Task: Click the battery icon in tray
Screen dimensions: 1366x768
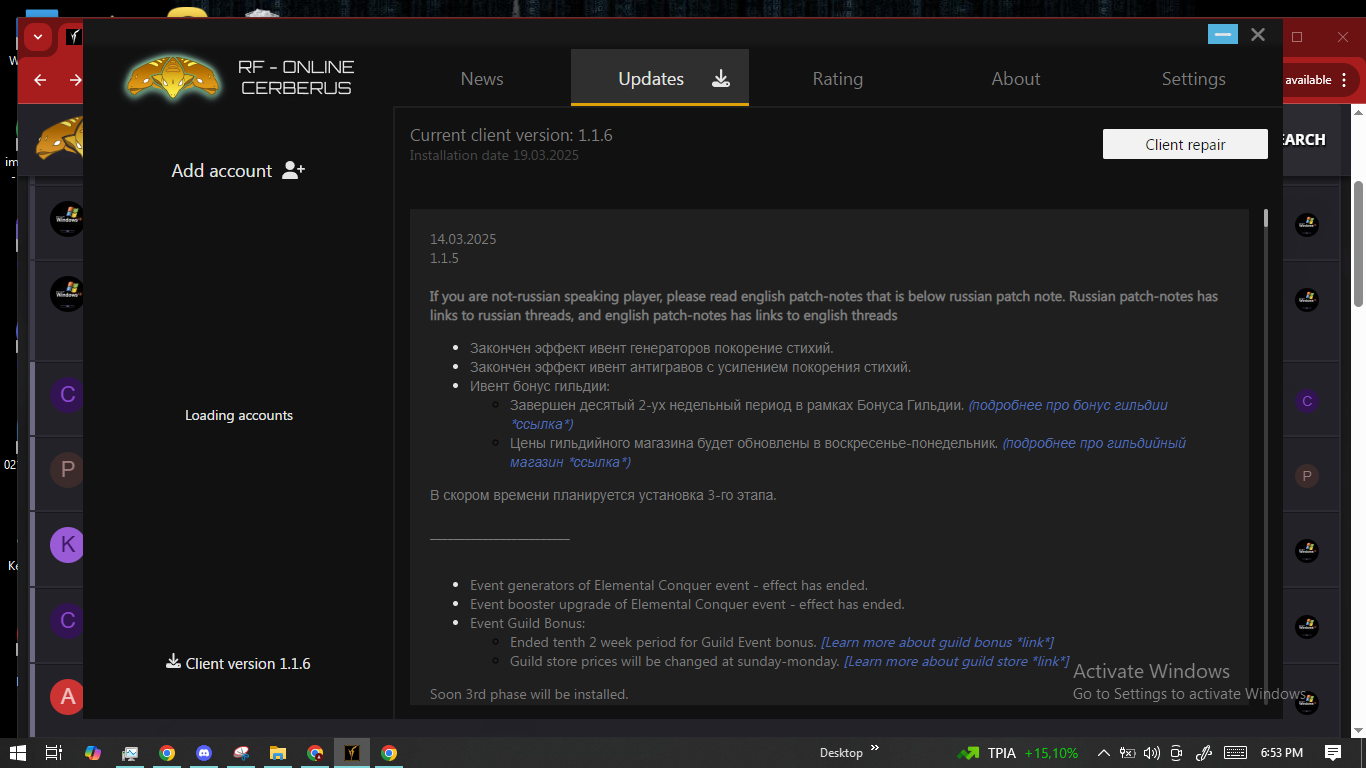Action: pos(1128,753)
